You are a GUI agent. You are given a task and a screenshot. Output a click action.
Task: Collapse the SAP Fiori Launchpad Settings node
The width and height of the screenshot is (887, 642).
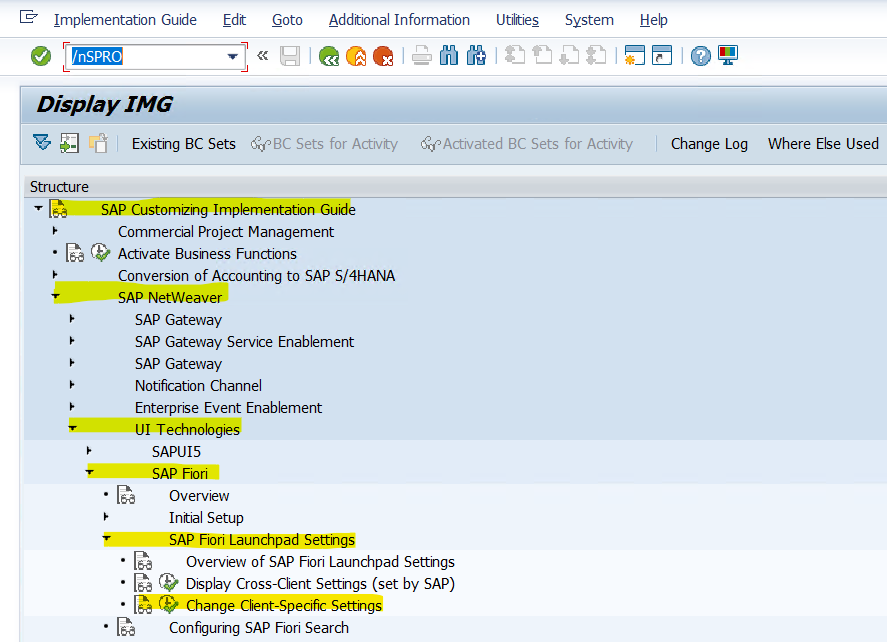pyautogui.click(x=106, y=539)
